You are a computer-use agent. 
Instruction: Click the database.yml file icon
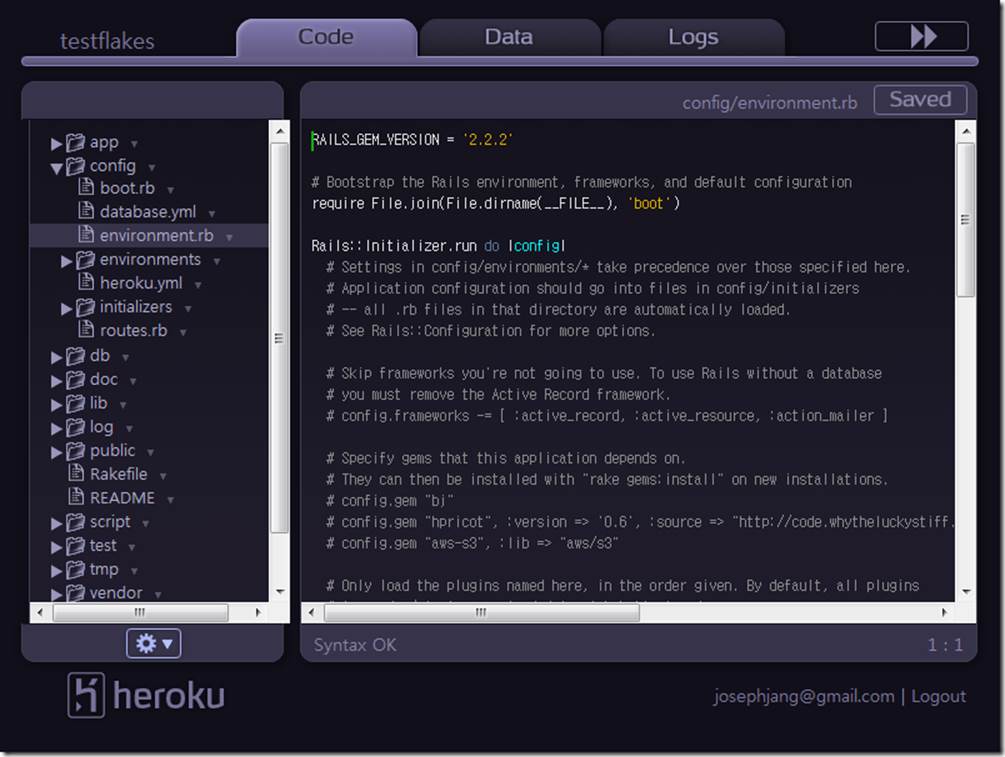click(x=86, y=210)
